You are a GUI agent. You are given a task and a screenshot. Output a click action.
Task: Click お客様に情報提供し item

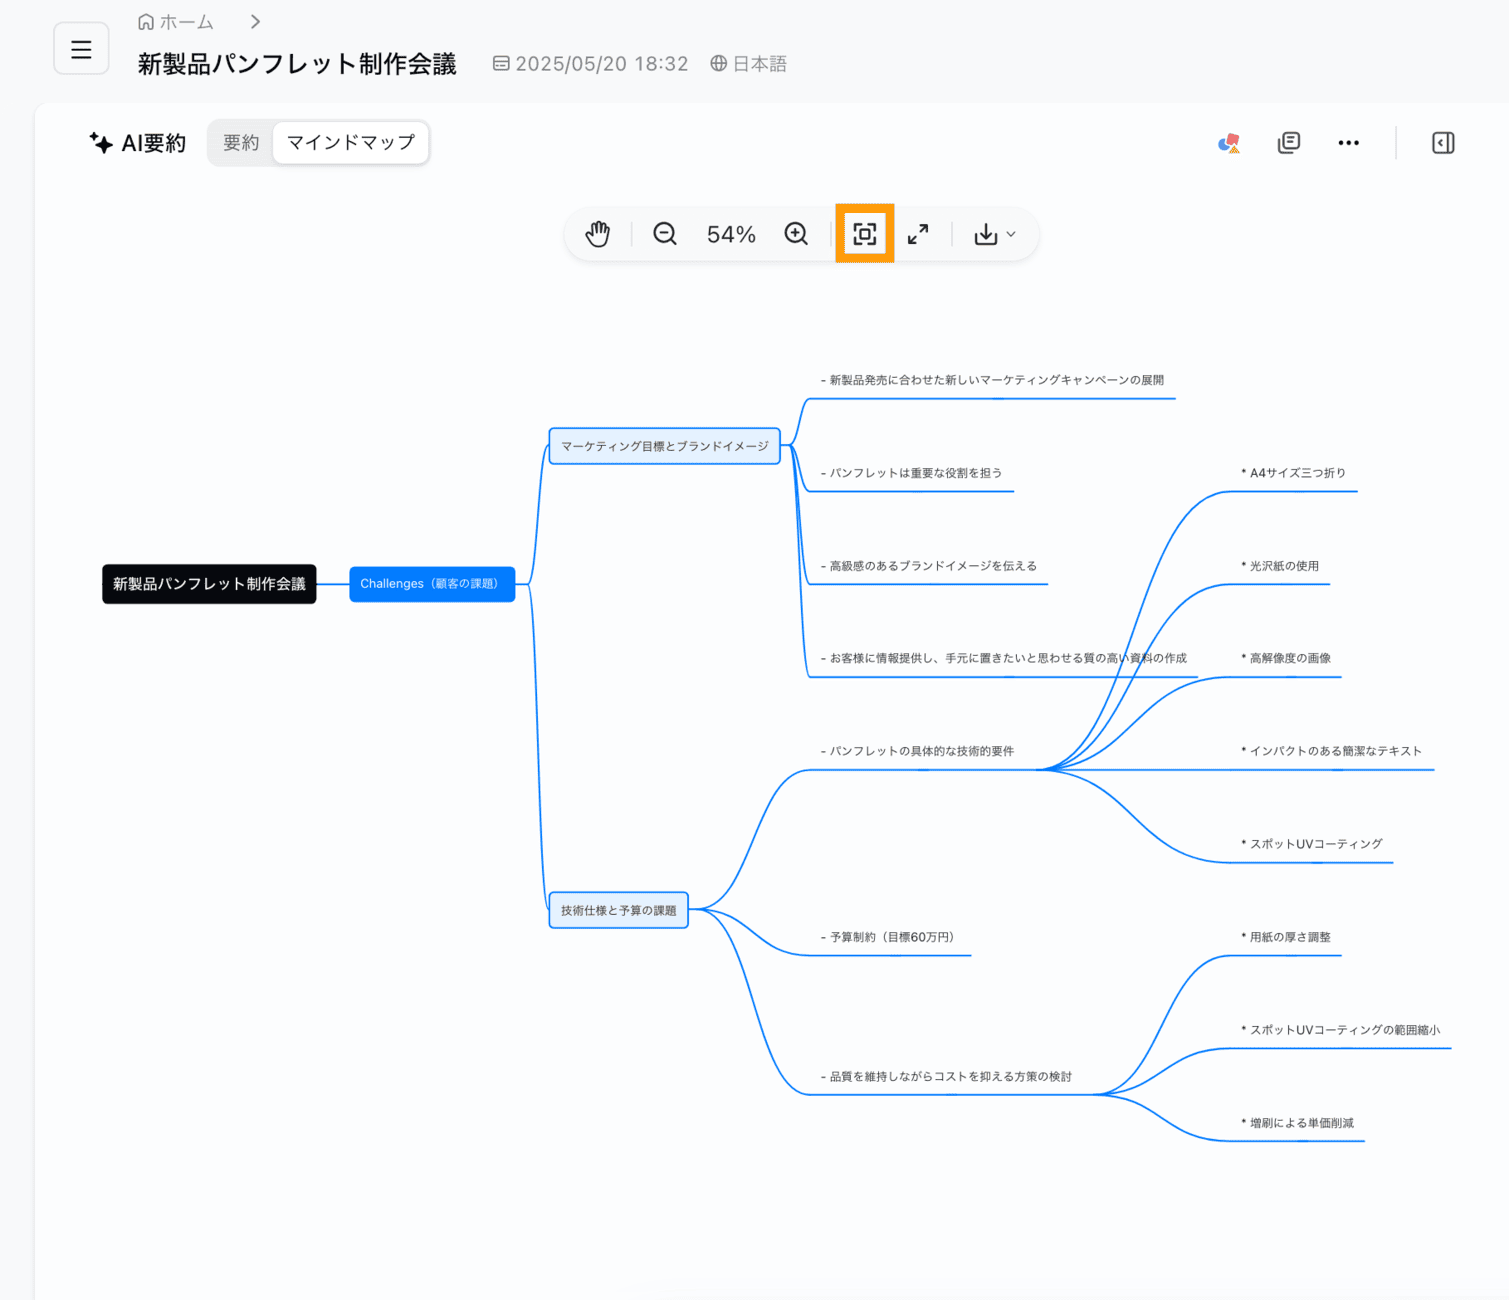pyautogui.click(x=1003, y=658)
